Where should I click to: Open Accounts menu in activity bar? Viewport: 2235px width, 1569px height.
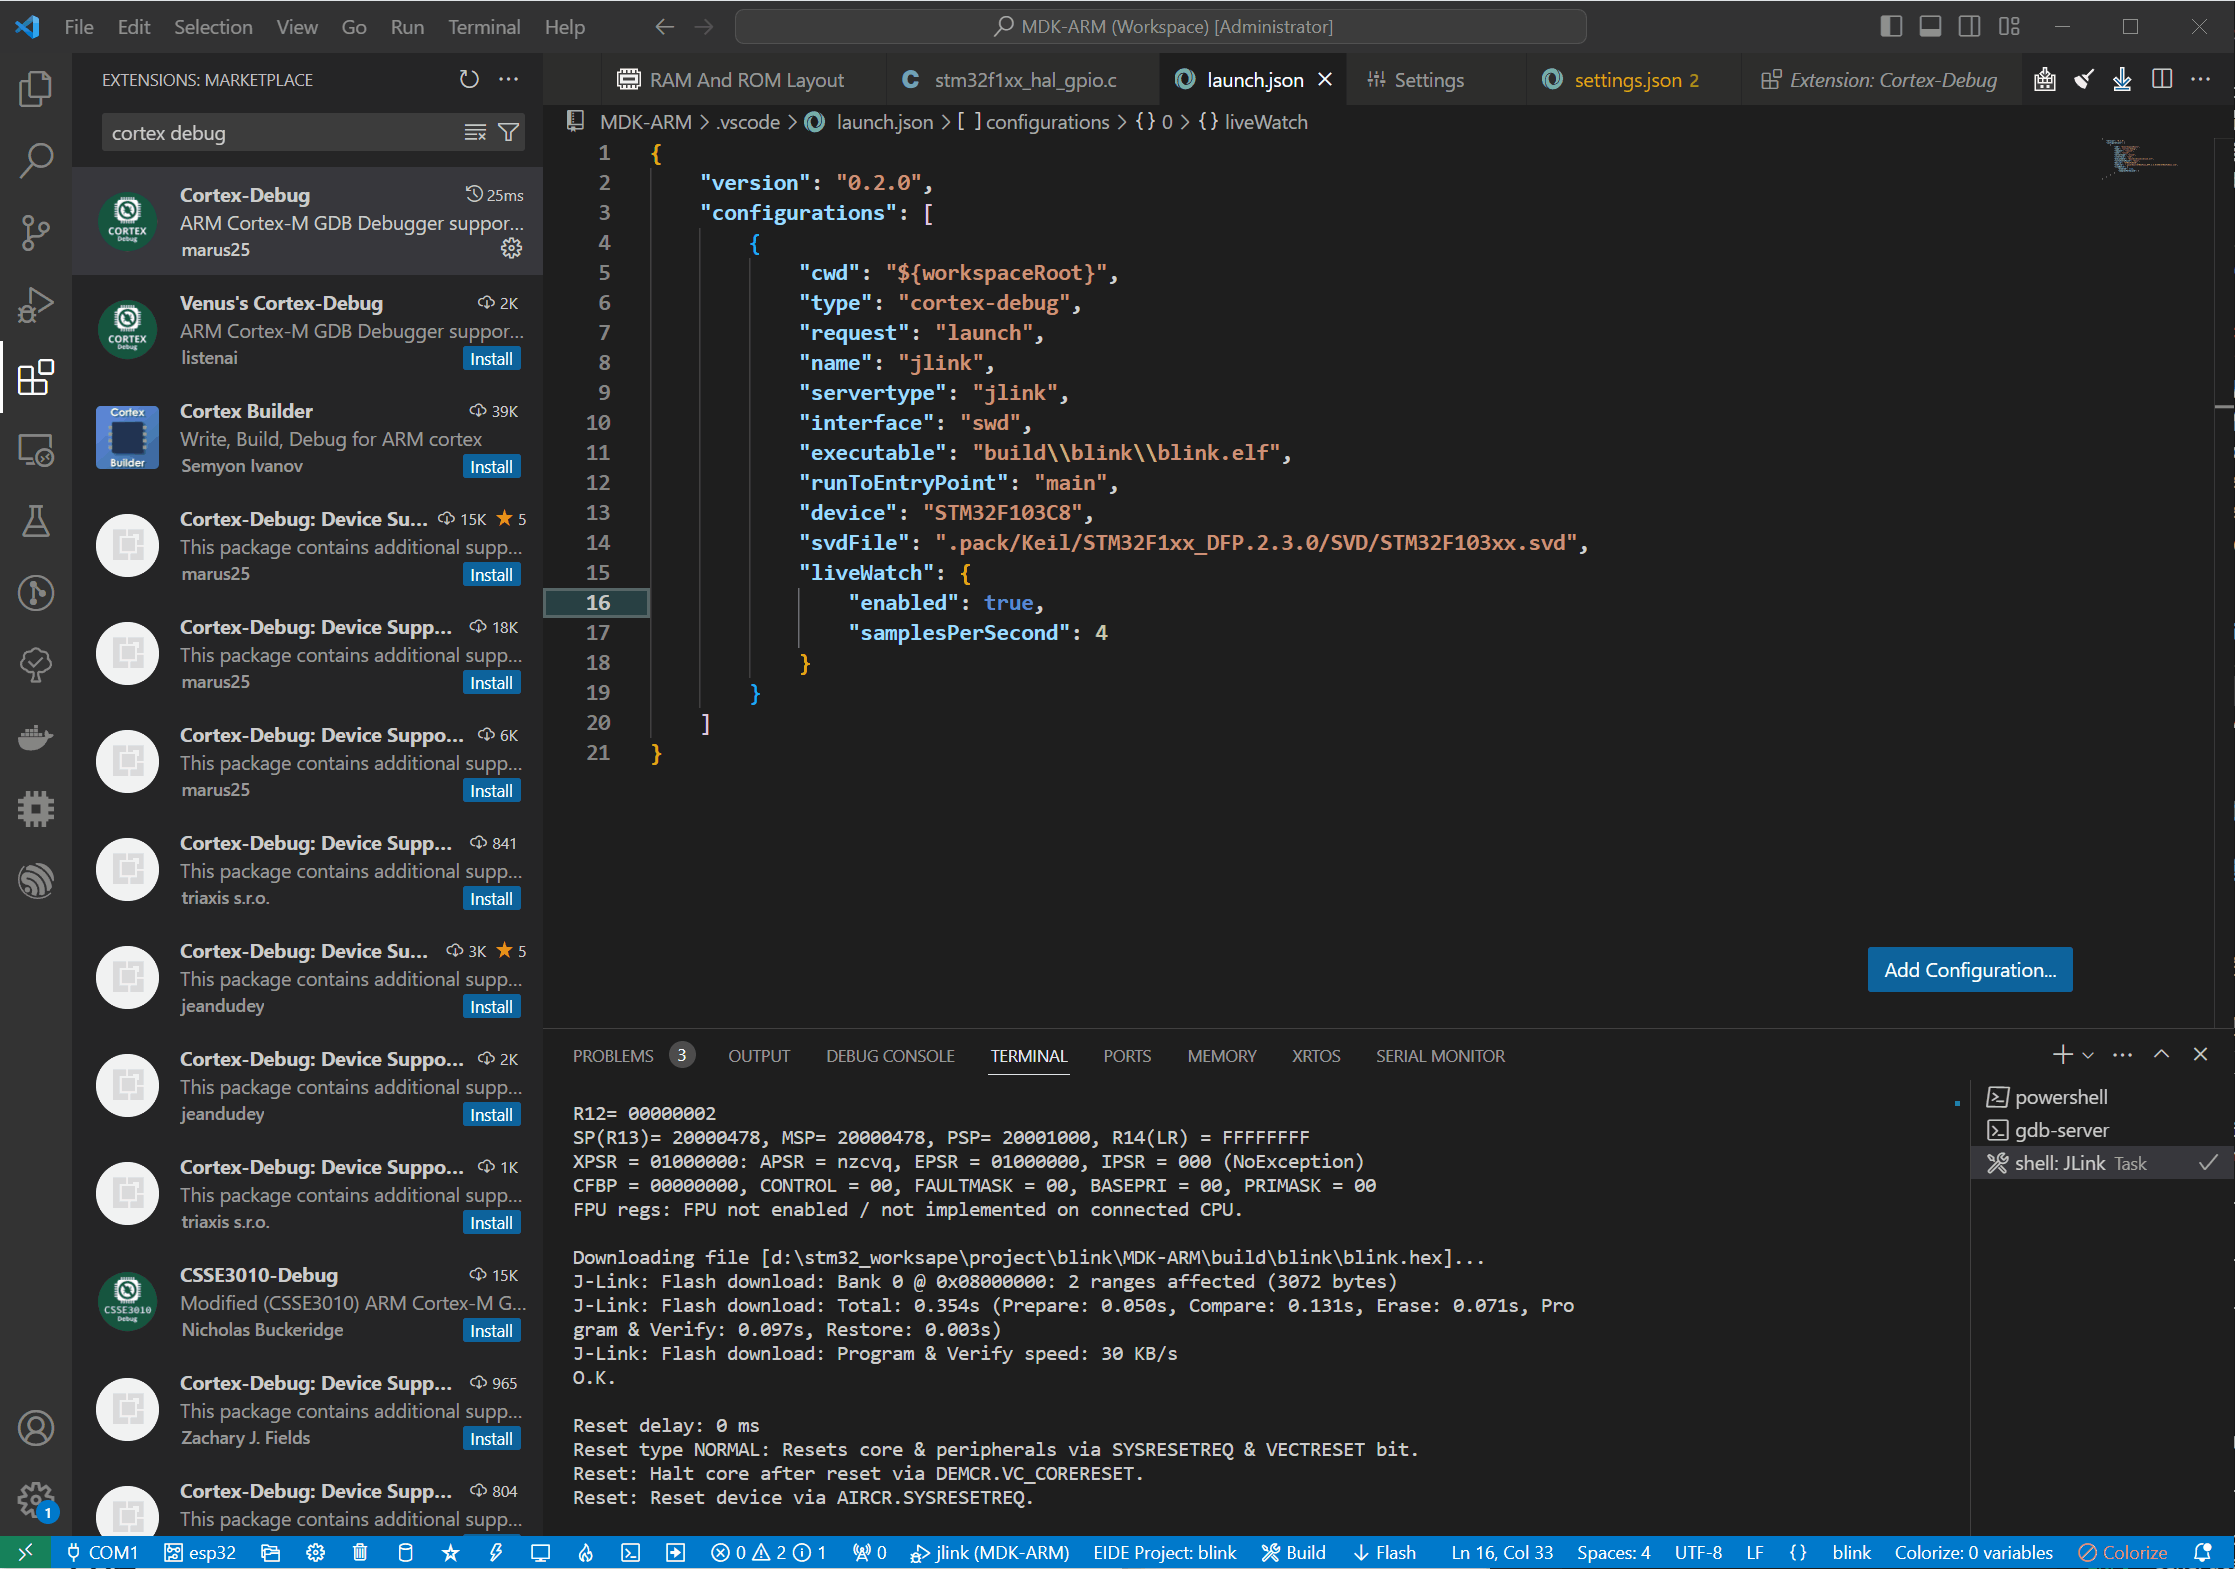click(x=36, y=1428)
